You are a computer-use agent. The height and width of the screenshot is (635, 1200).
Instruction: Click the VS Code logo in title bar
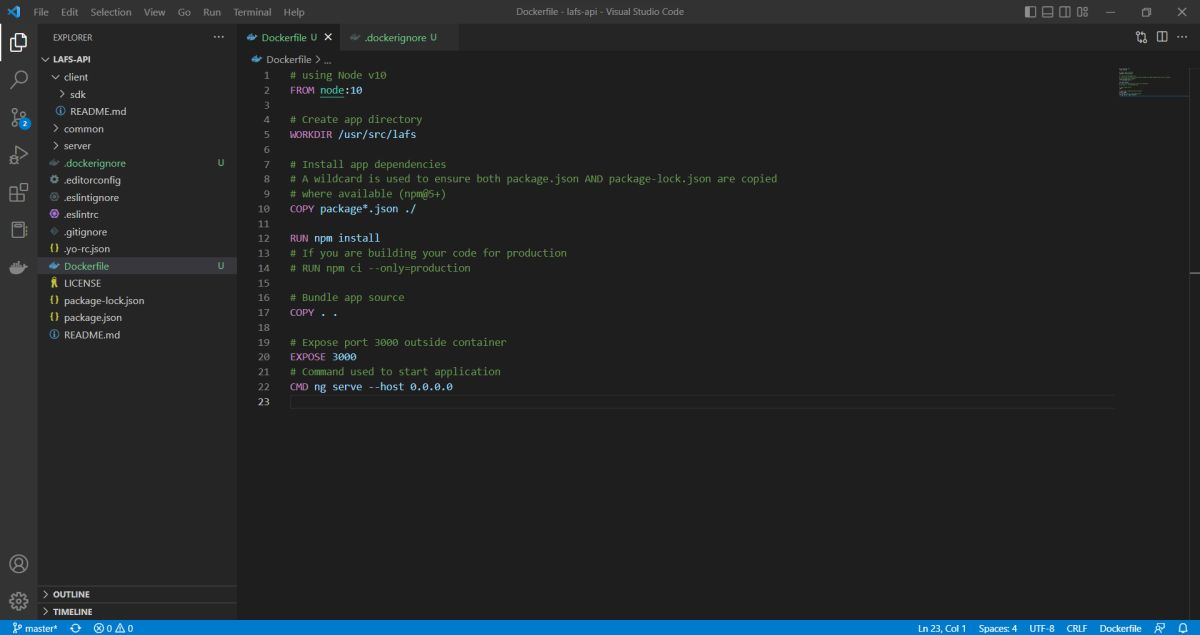pyautogui.click(x=14, y=12)
